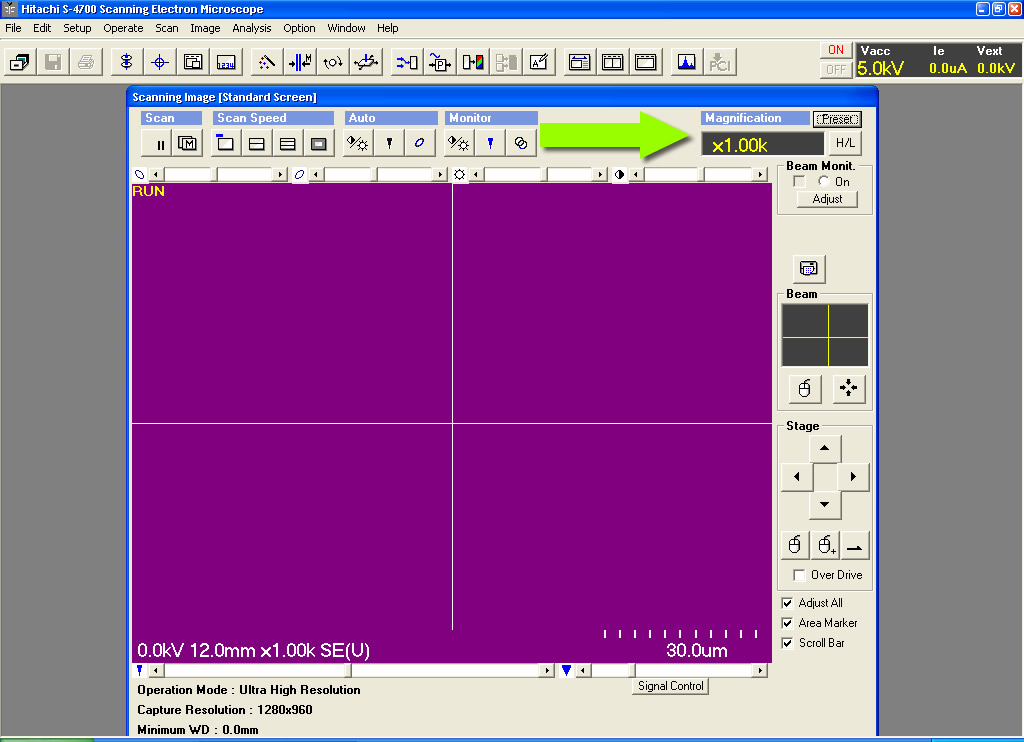Click the H/L magnification button
1024x742 pixels.
tap(845, 143)
